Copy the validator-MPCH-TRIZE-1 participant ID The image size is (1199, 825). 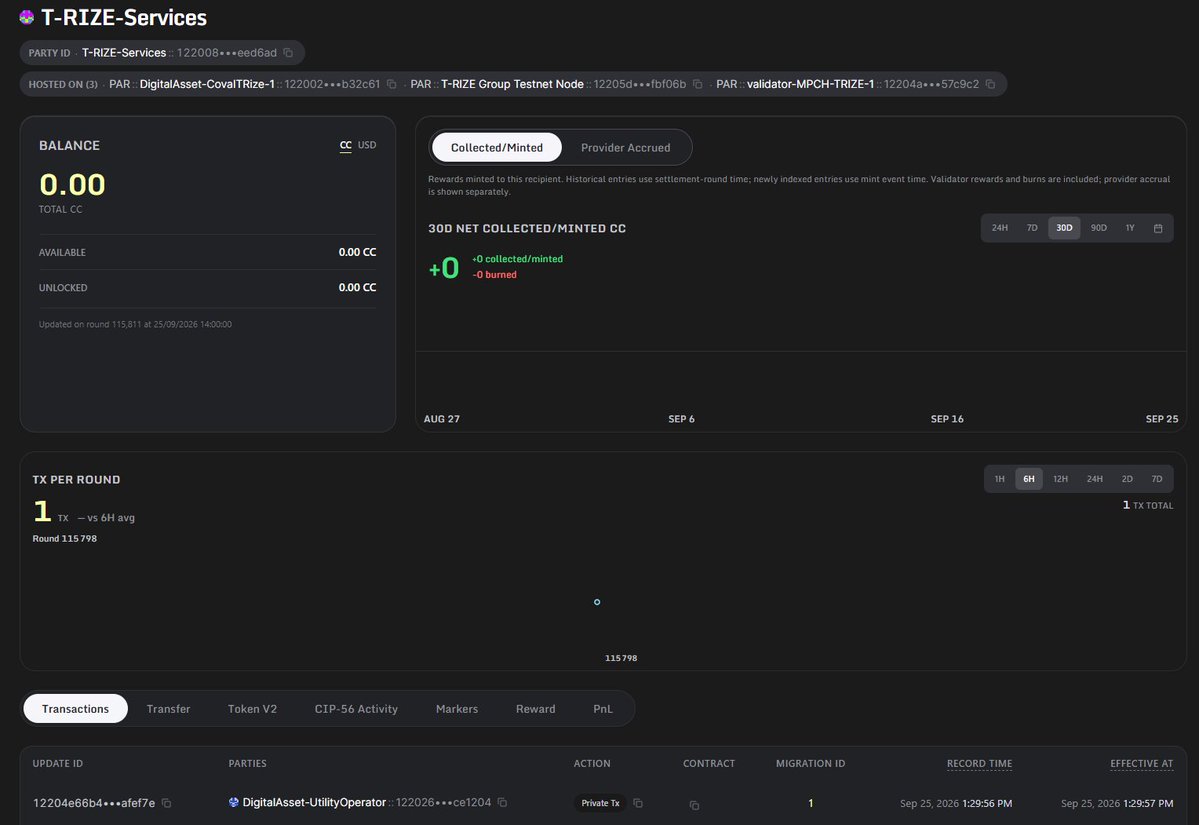point(990,84)
